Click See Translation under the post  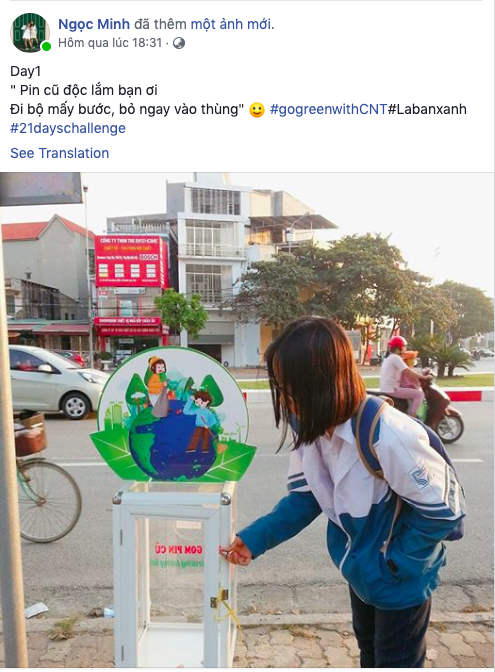[60, 153]
